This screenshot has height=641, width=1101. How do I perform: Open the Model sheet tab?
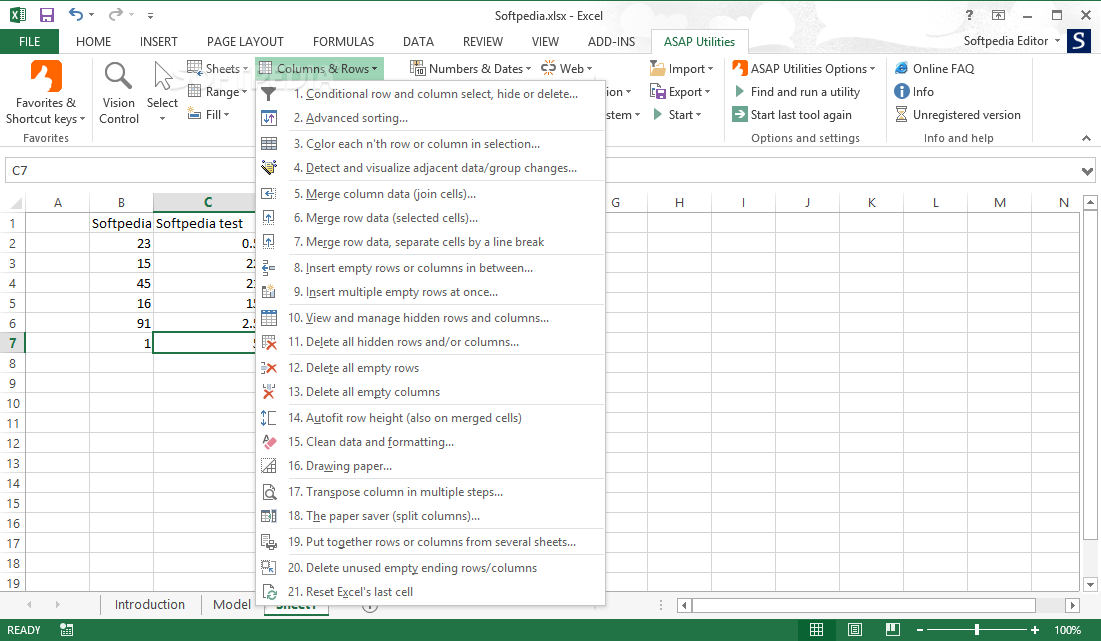(232, 604)
